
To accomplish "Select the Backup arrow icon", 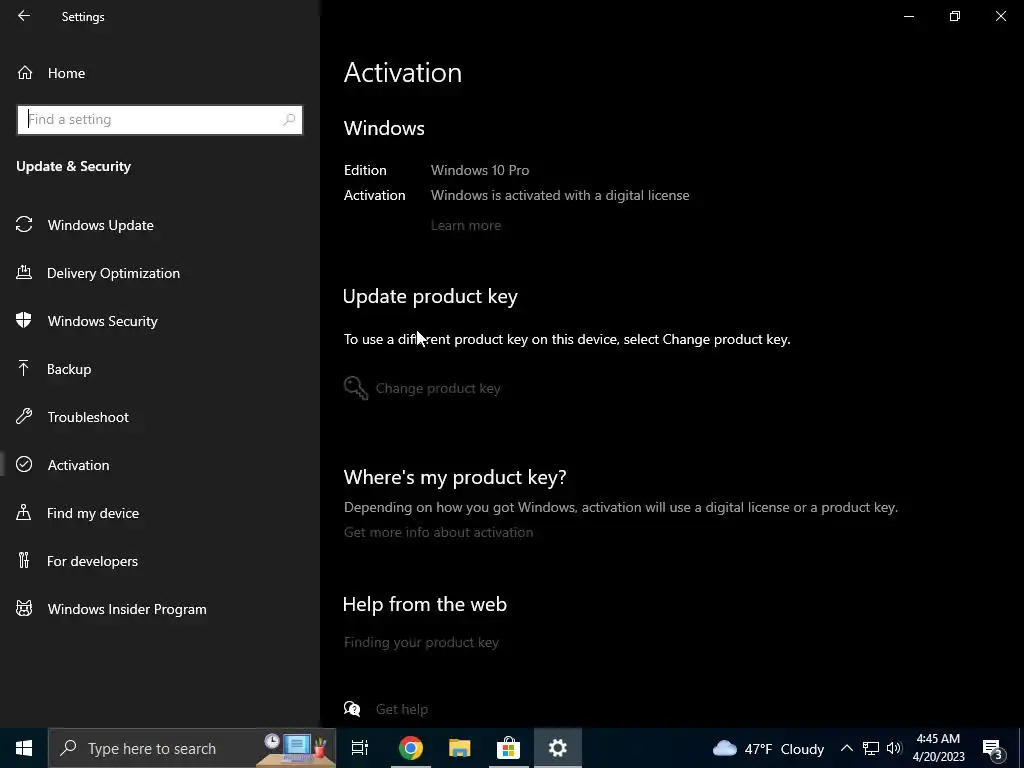I will tap(24, 368).
